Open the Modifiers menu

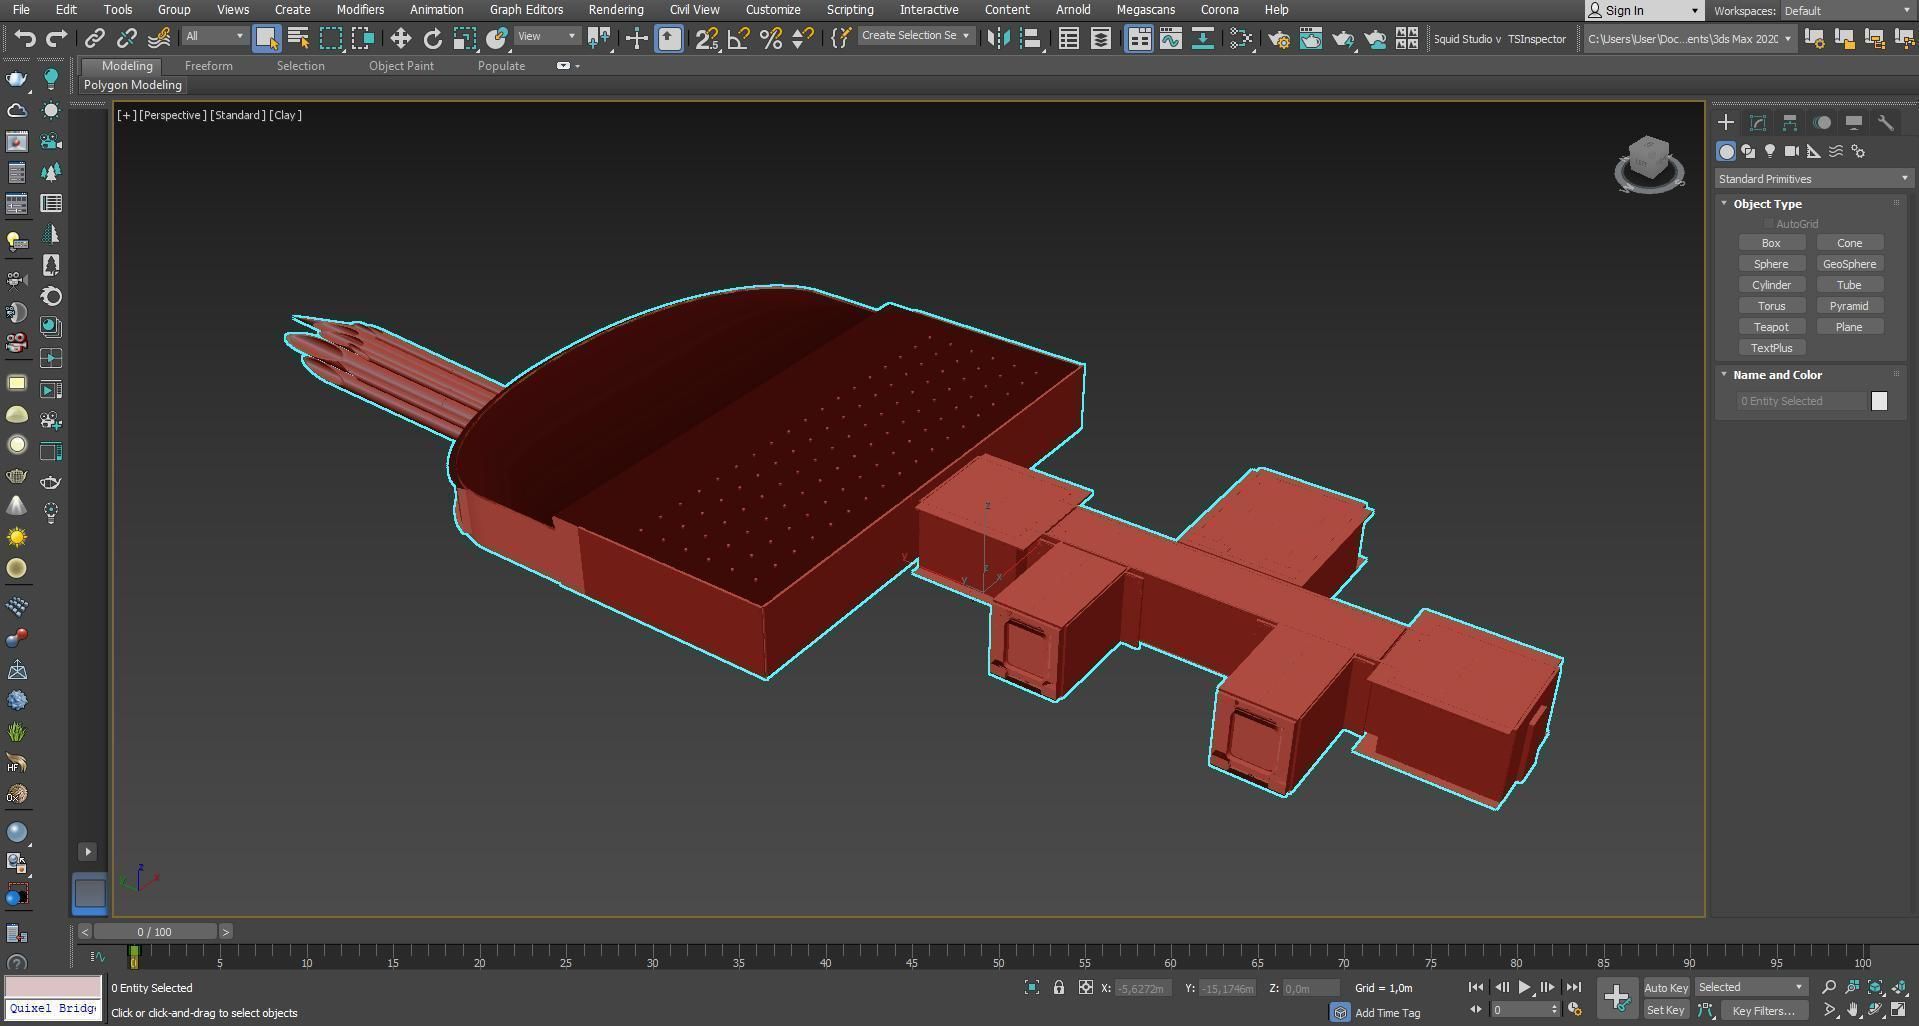pos(360,10)
